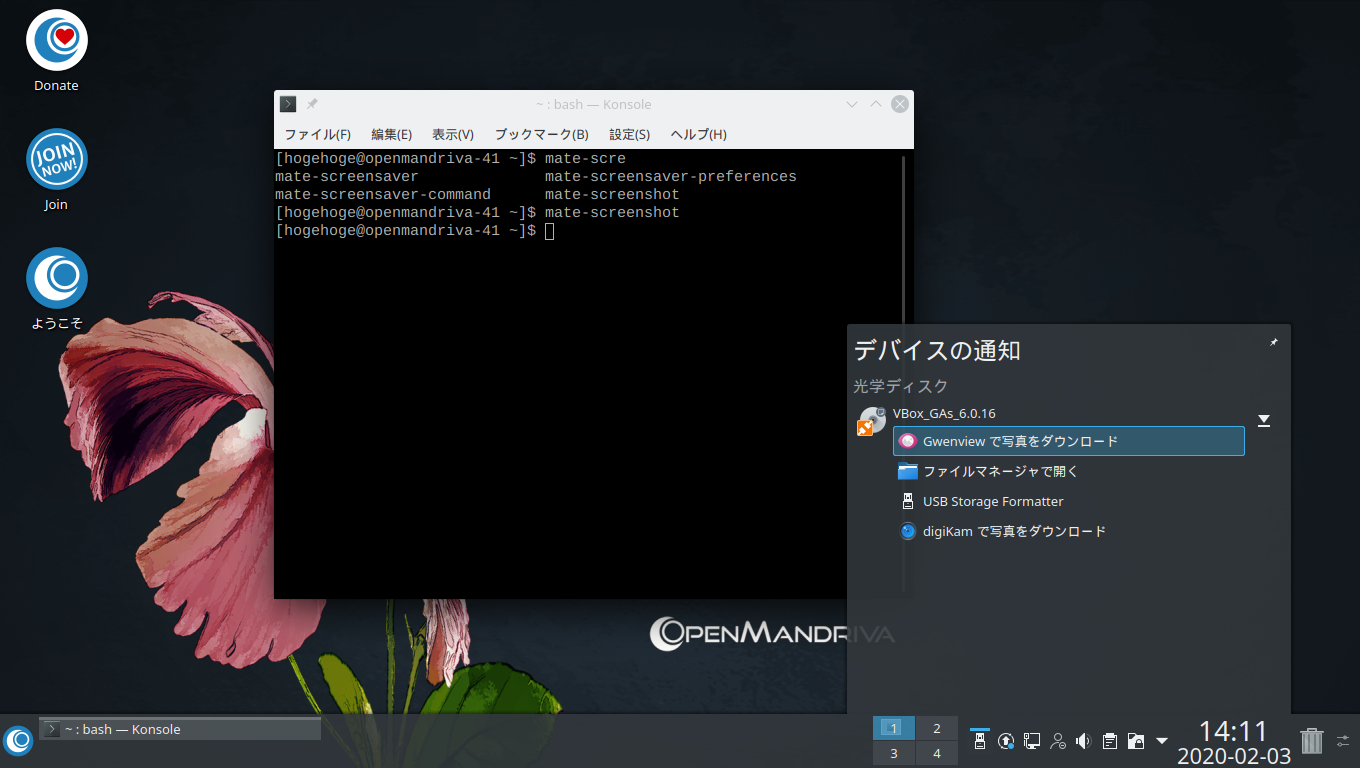Click in the Konsole terminal prompt area
This screenshot has height=768, width=1360.
(x=549, y=231)
